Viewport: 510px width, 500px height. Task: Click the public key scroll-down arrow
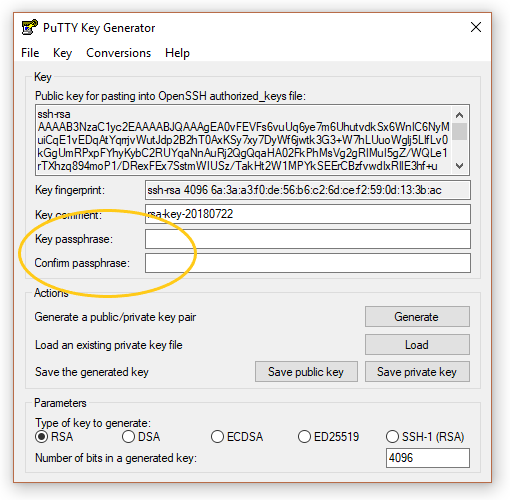tap(460, 166)
